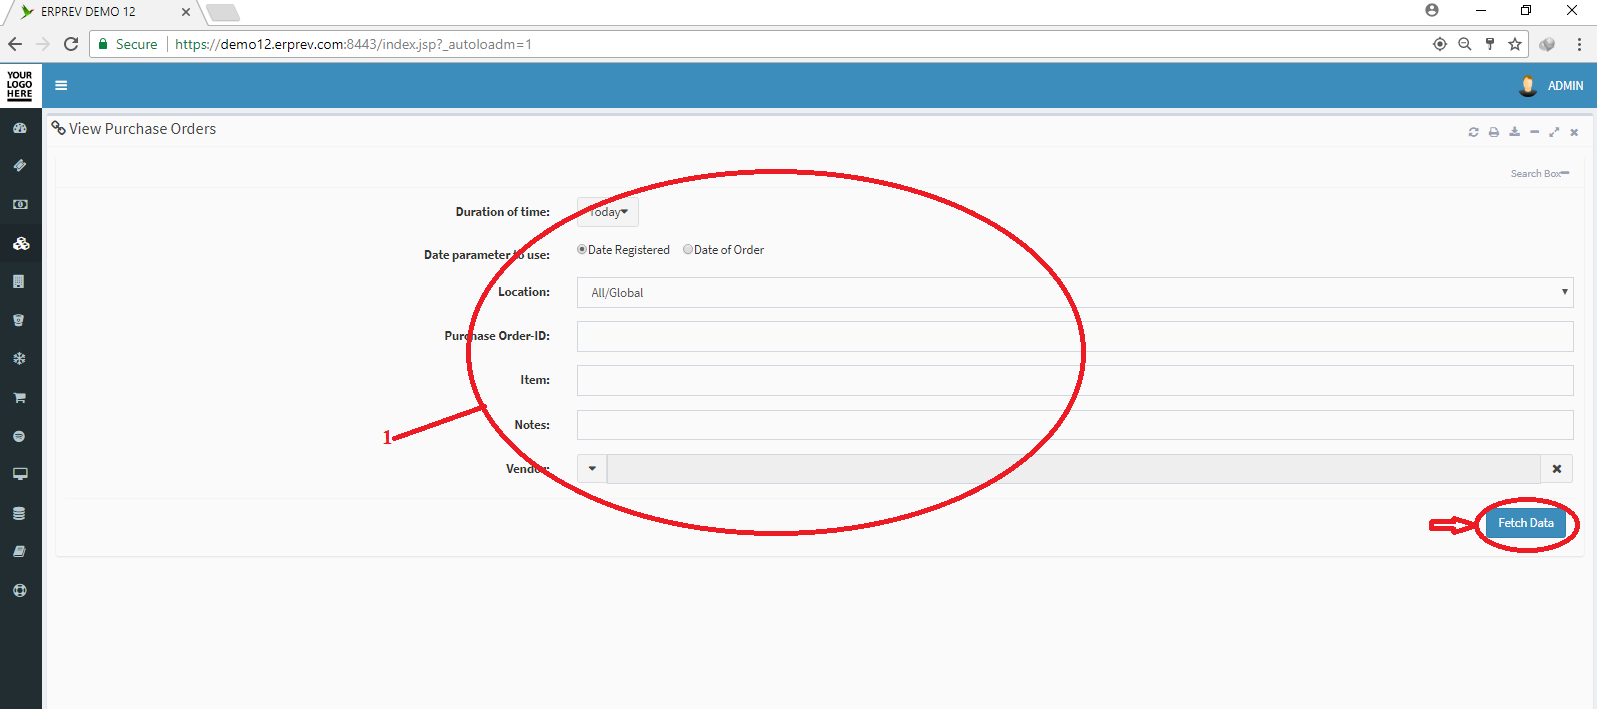
Task: Click the Location label
Action: tap(524, 292)
